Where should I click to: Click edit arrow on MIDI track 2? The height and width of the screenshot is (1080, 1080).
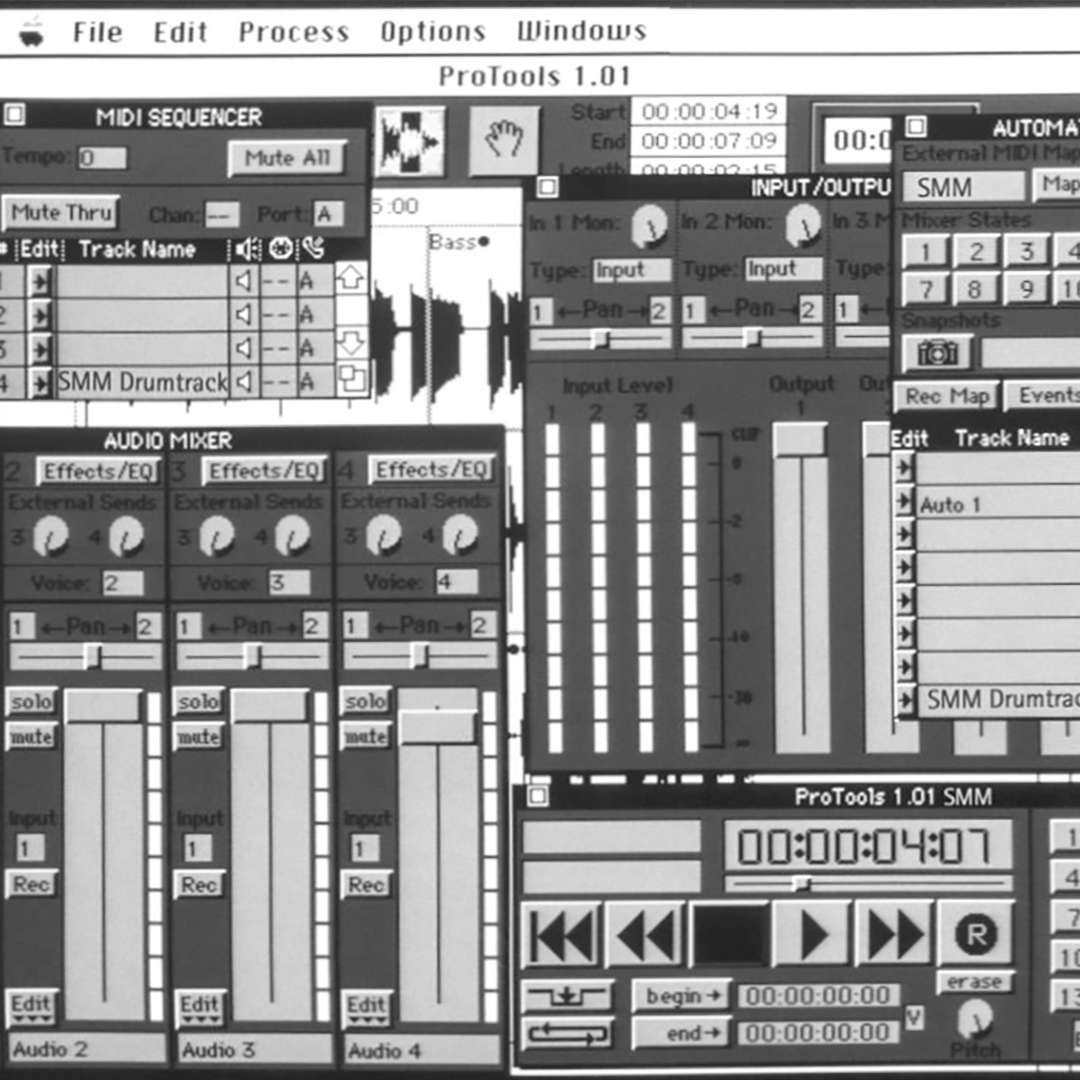[x=40, y=315]
